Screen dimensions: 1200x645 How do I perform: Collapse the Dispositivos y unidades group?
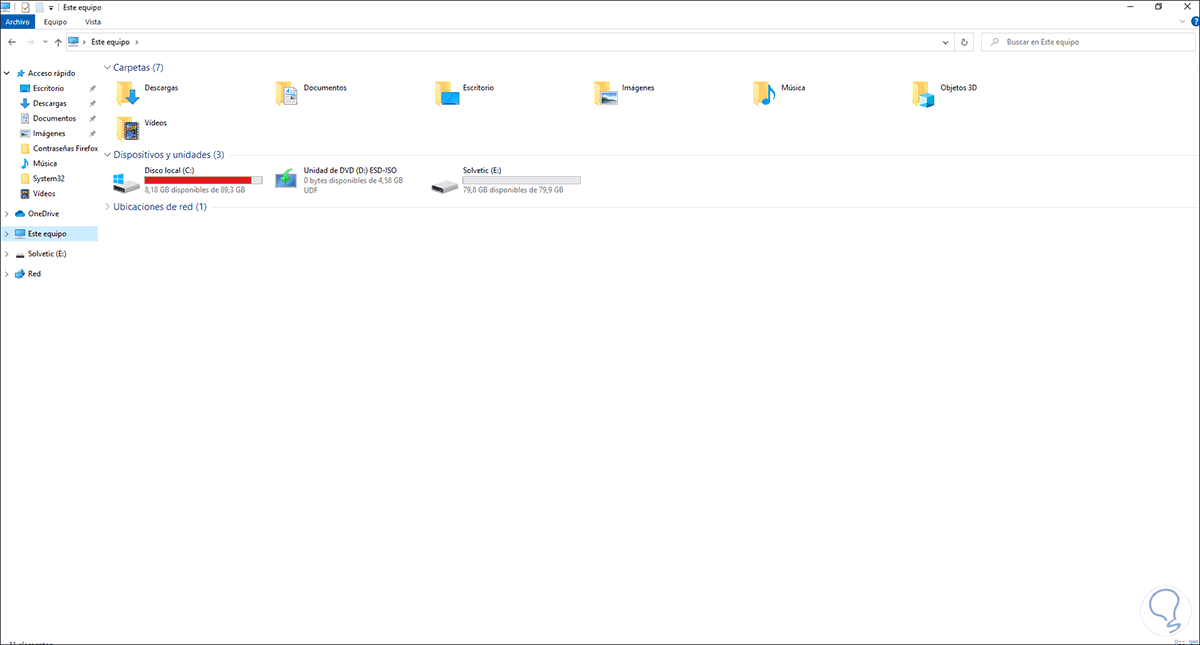[x=108, y=154]
